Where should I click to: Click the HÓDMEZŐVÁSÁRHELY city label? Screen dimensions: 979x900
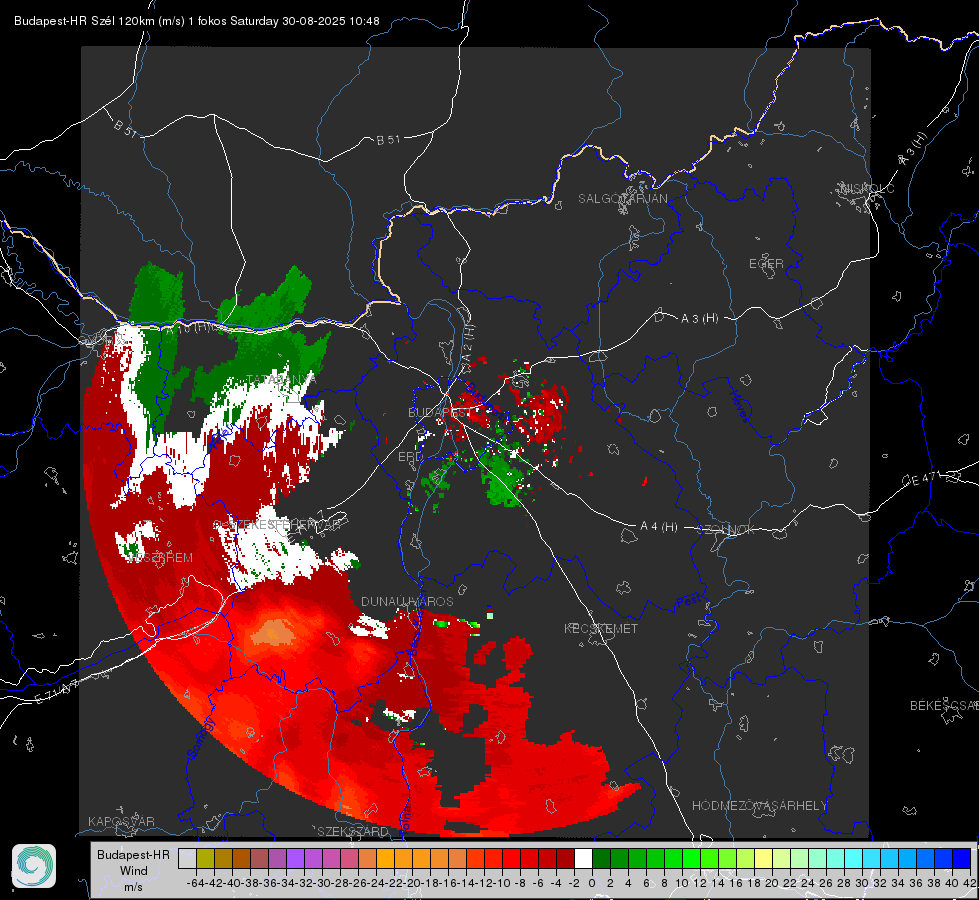[760, 806]
